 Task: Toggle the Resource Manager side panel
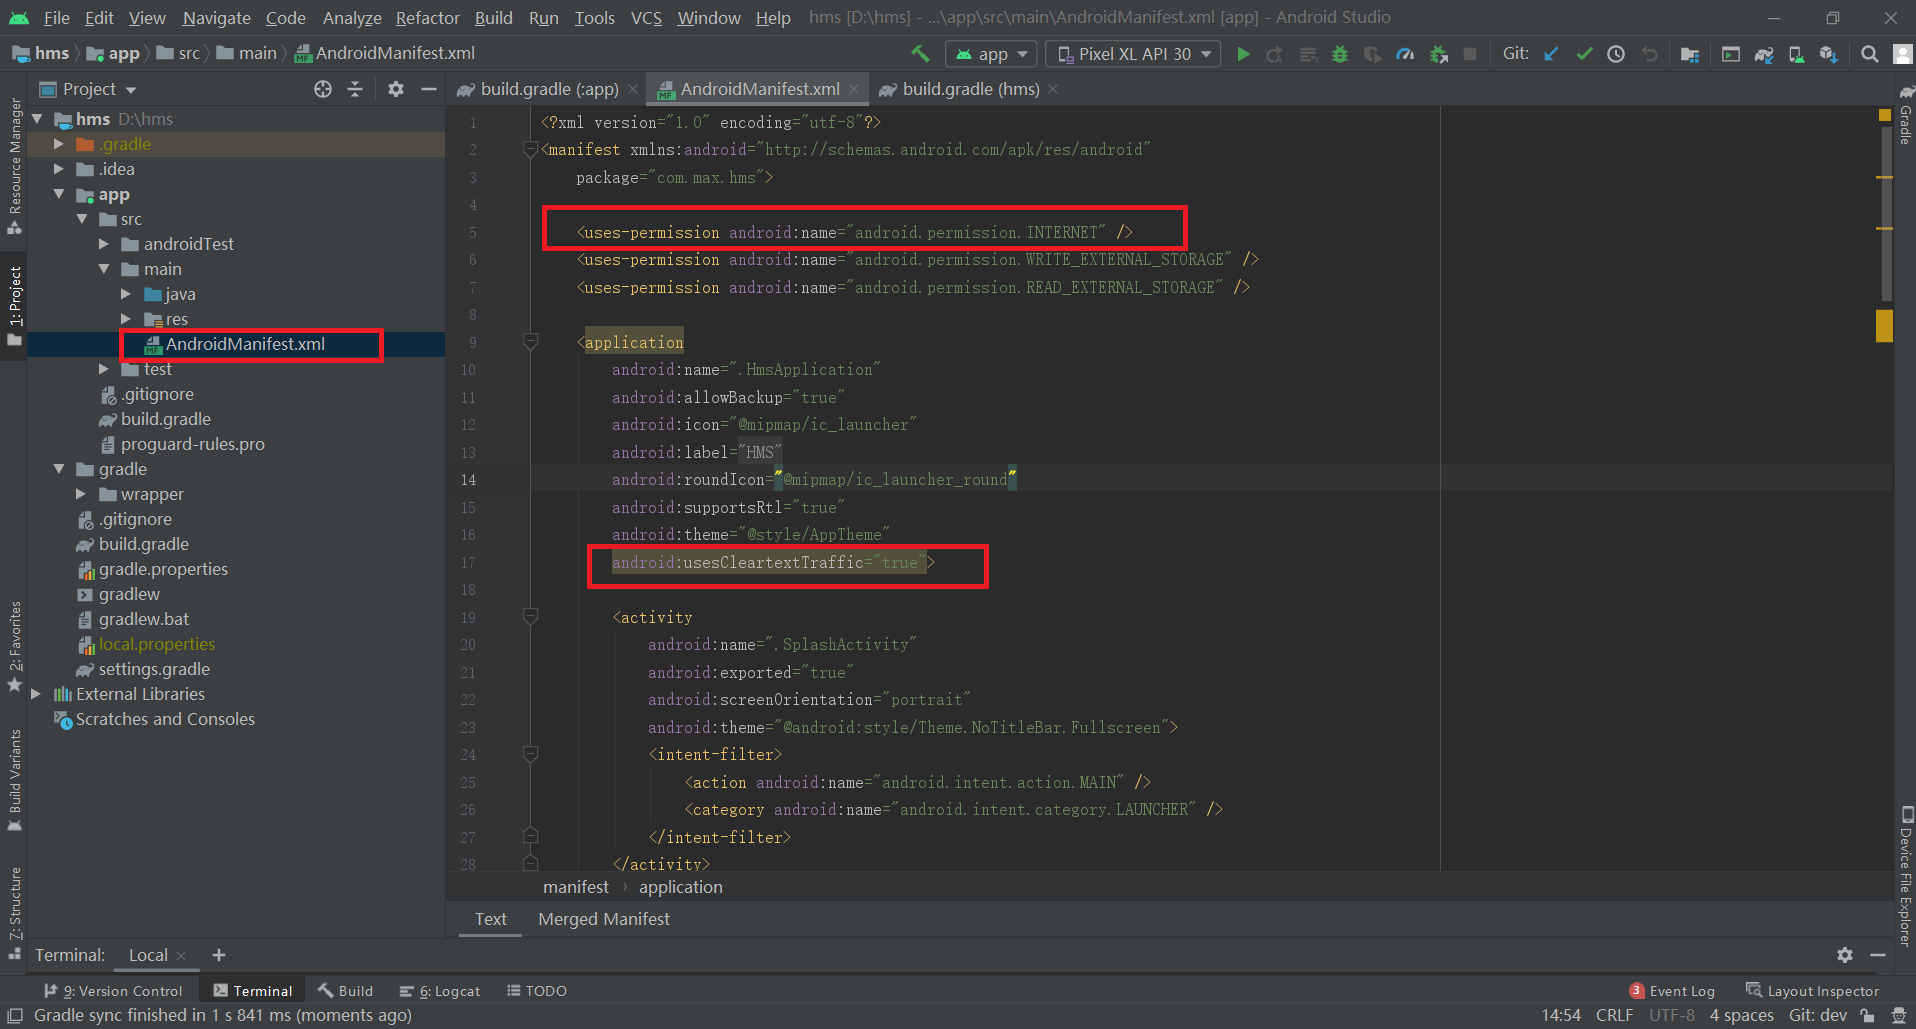(14, 165)
